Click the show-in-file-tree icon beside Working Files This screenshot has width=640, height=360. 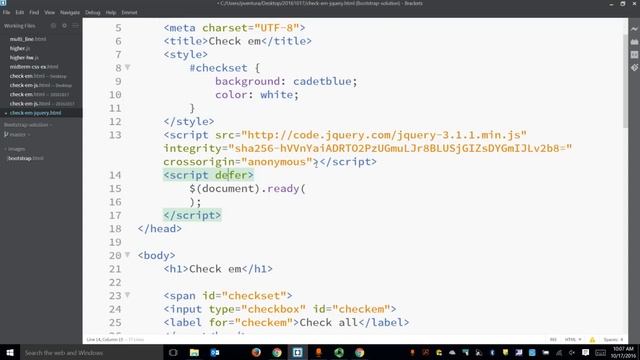[x=53, y=26]
